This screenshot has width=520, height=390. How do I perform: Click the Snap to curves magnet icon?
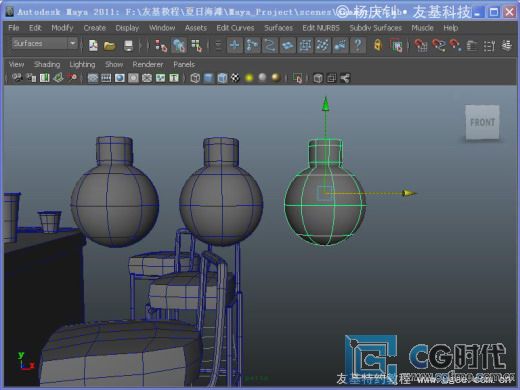(x=439, y=45)
